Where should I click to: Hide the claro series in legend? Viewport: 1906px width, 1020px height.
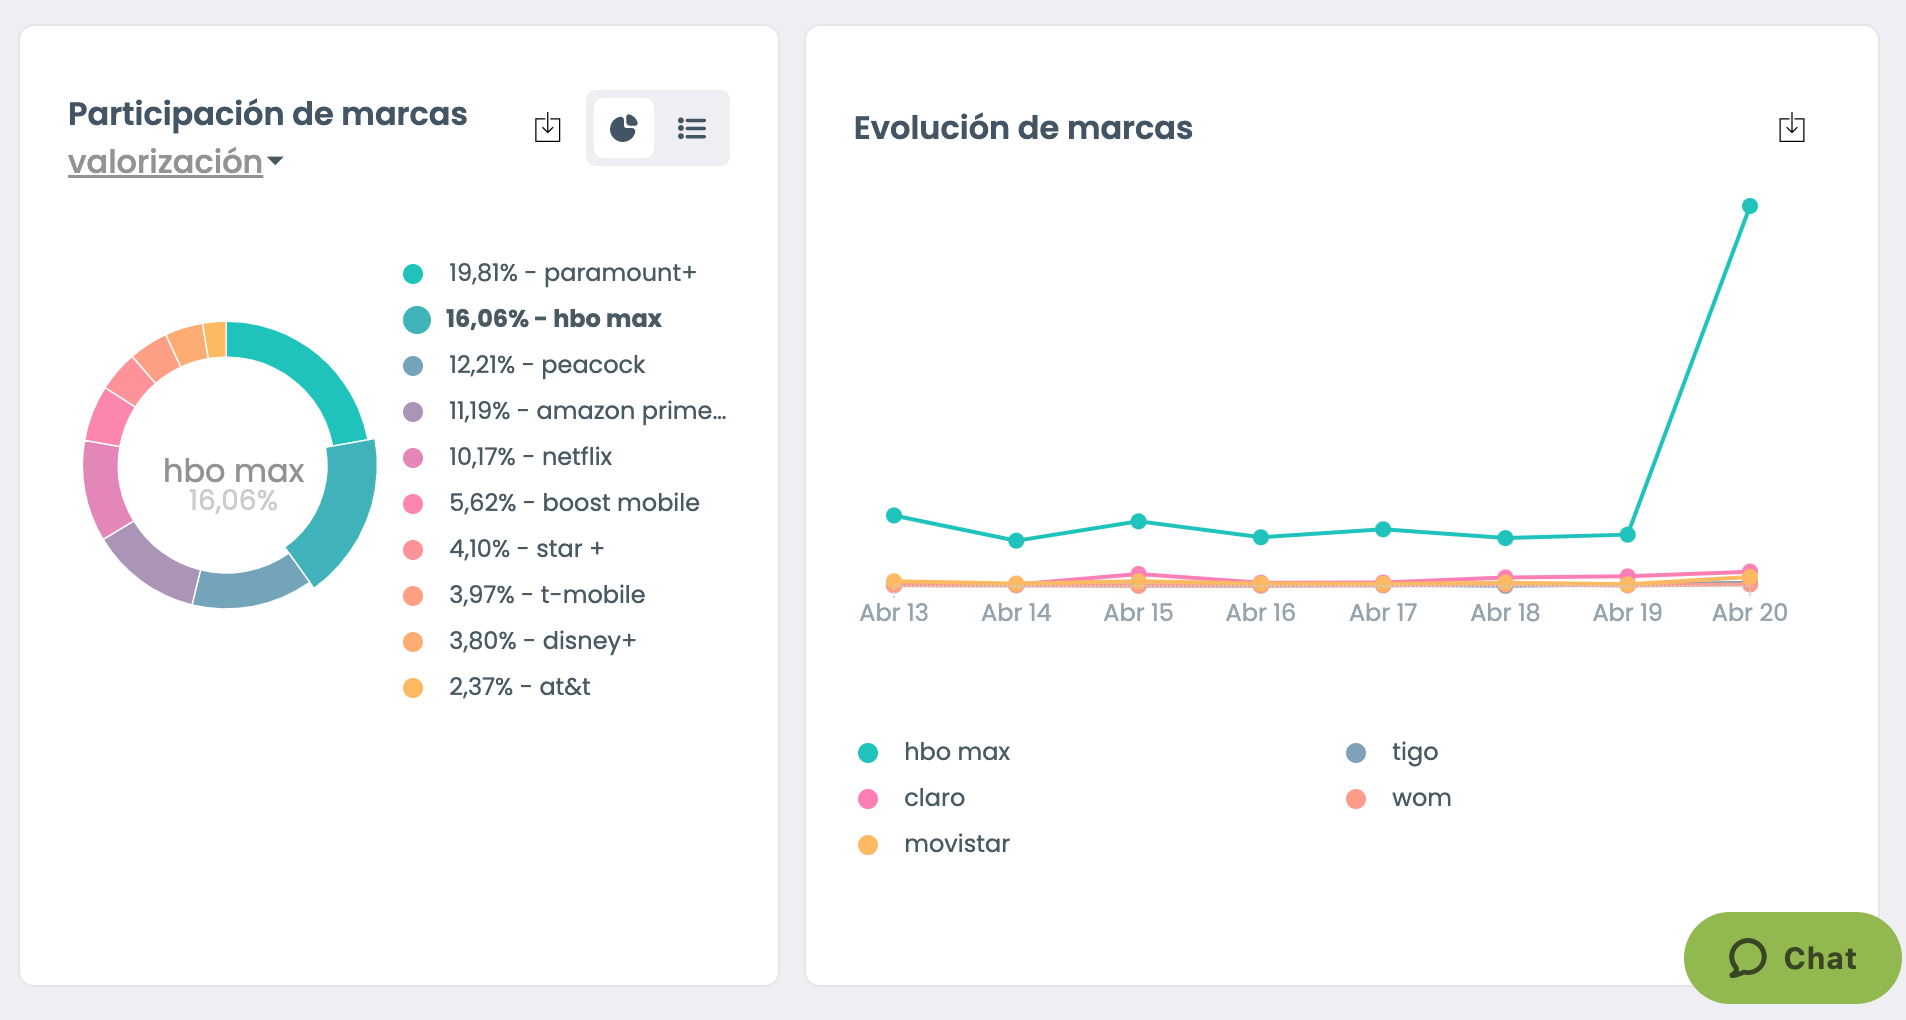934,798
